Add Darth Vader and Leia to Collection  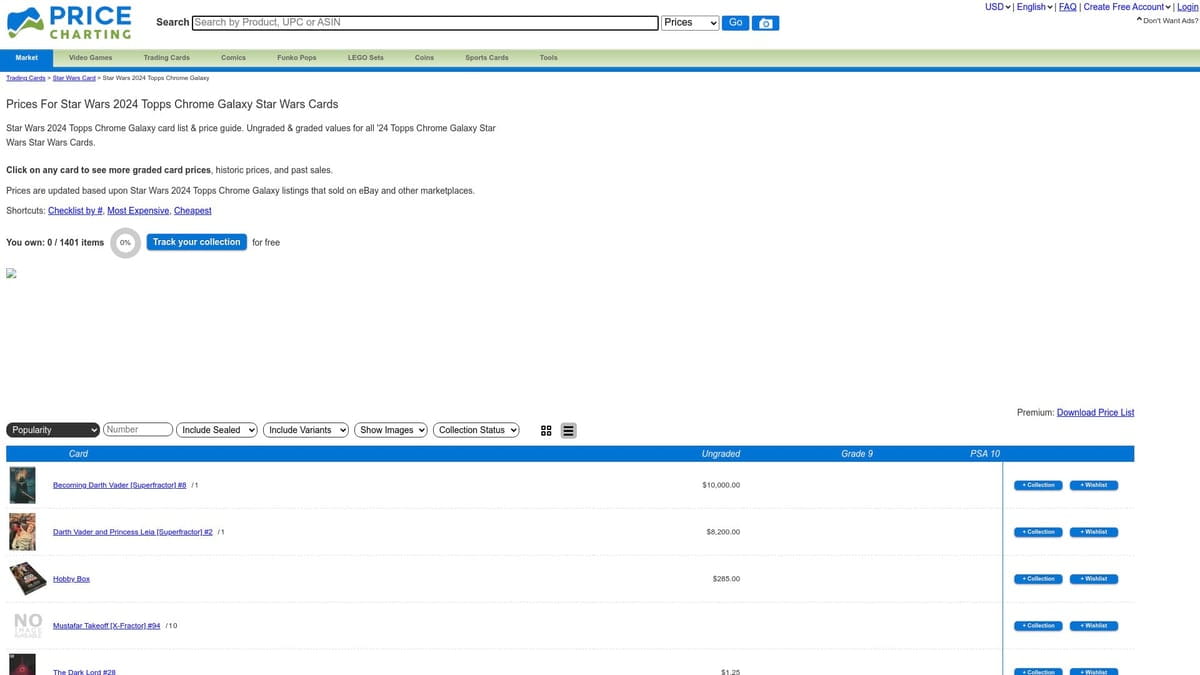tap(1037, 532)
